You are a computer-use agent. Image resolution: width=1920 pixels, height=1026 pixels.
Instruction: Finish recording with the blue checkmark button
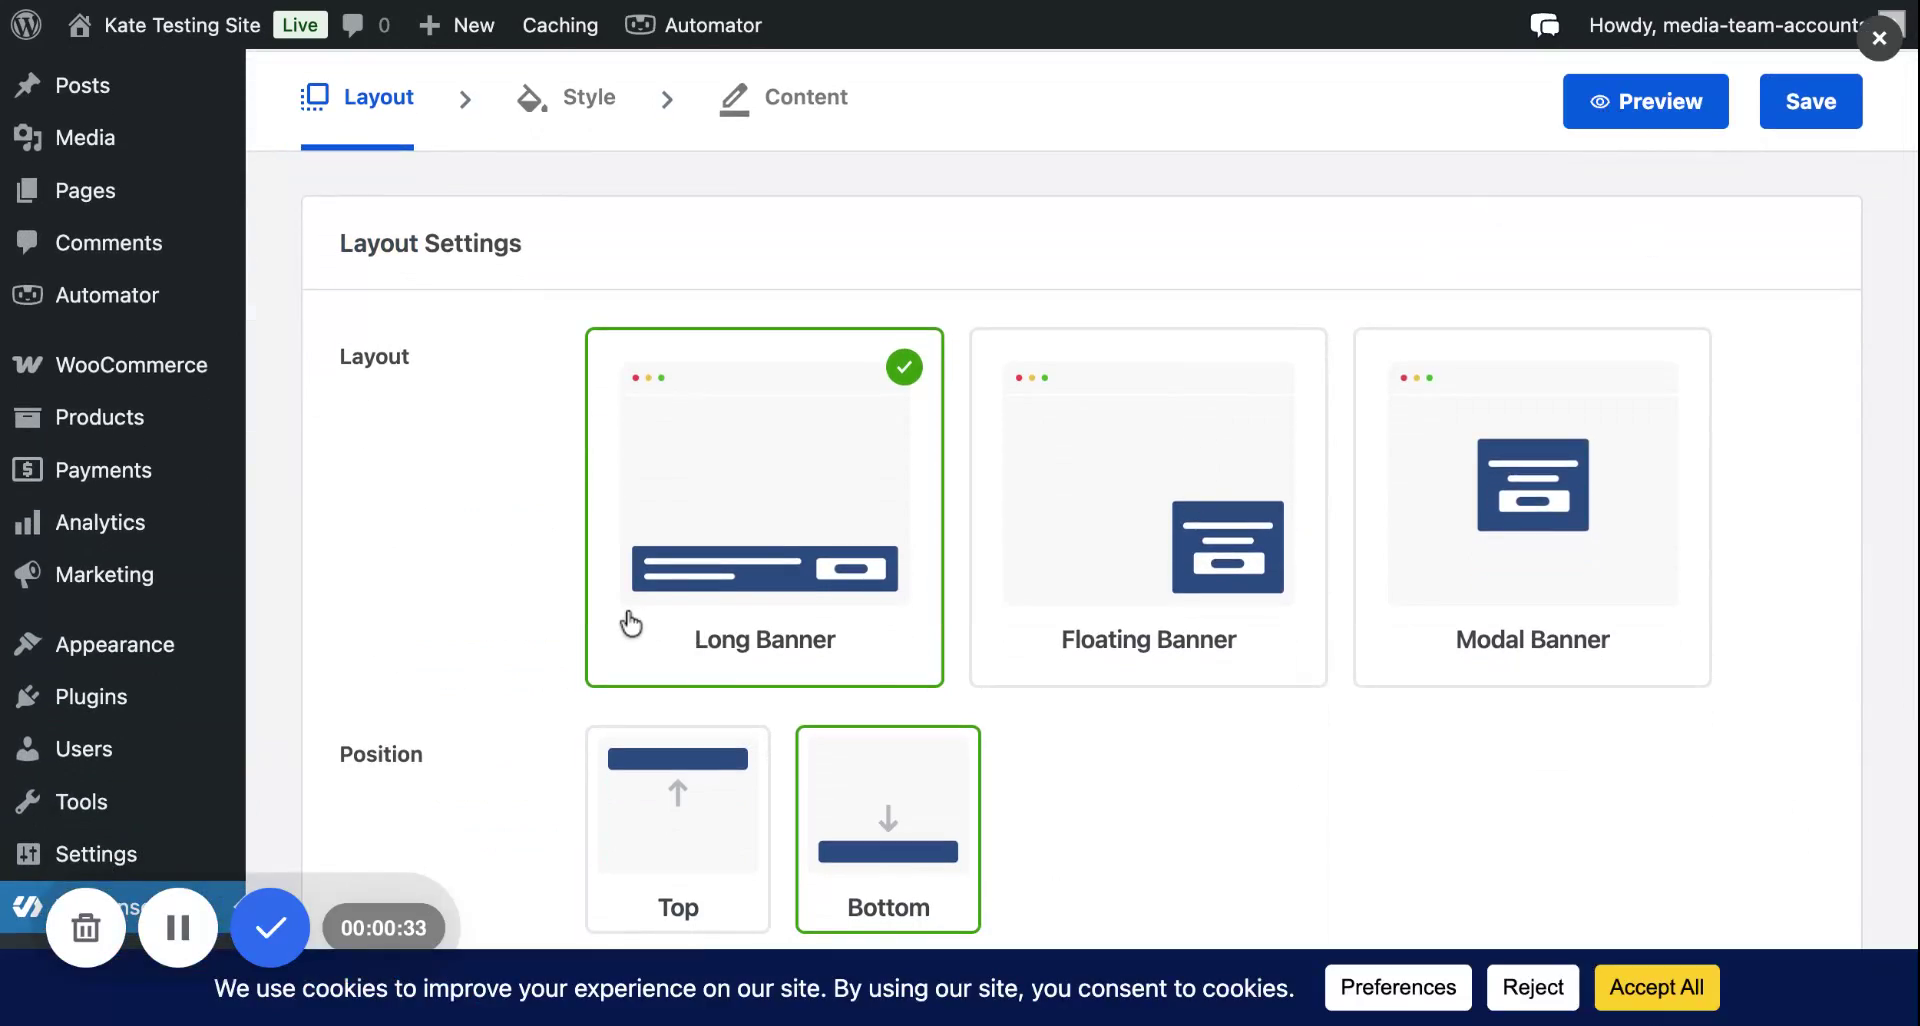270,928
